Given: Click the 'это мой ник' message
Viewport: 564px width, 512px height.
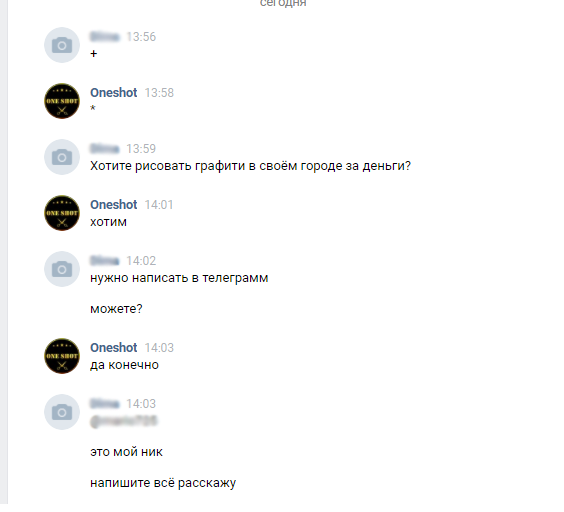Looking at the screenshot, I should pos(126,452).
